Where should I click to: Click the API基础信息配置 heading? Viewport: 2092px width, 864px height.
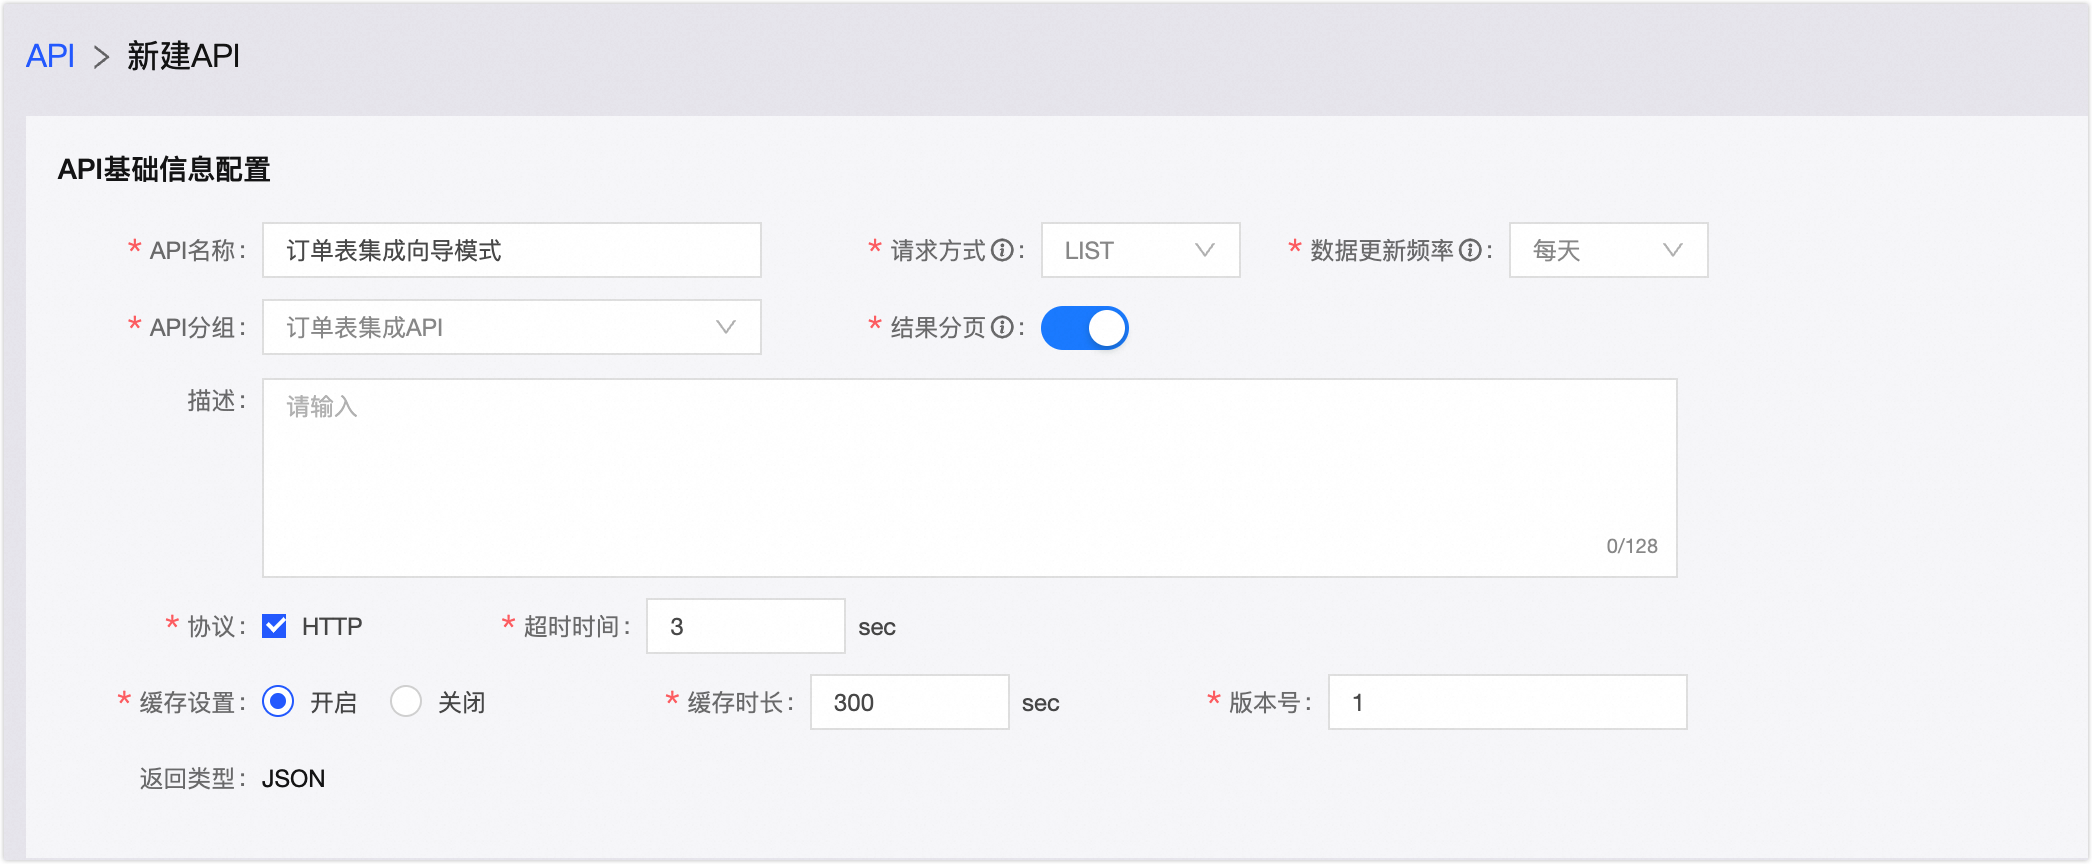coord(164,169)
